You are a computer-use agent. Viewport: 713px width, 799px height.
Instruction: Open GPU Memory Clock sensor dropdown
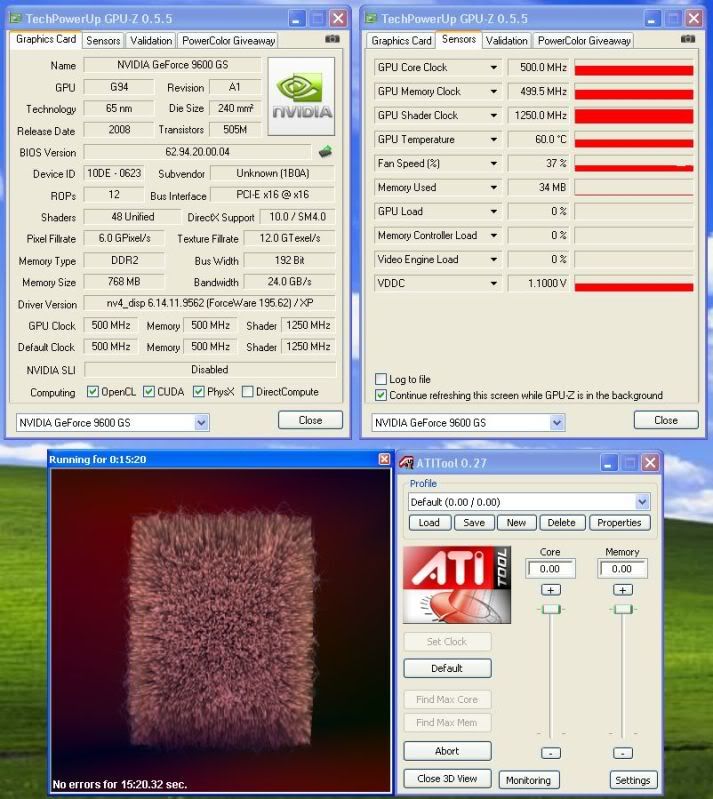[493, 91]
